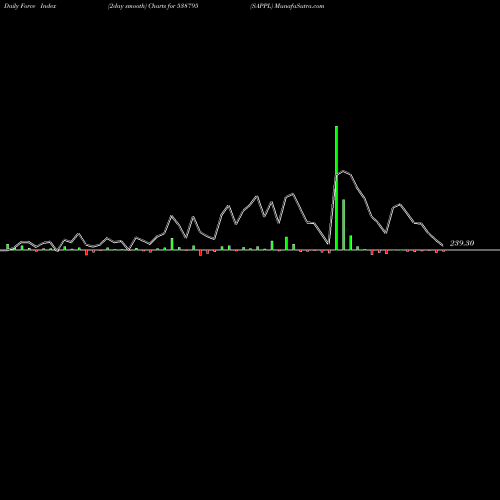500x500 pixels.
Task: Click the 'Daily Force Index' title text
Action: [x=30, y=6]
